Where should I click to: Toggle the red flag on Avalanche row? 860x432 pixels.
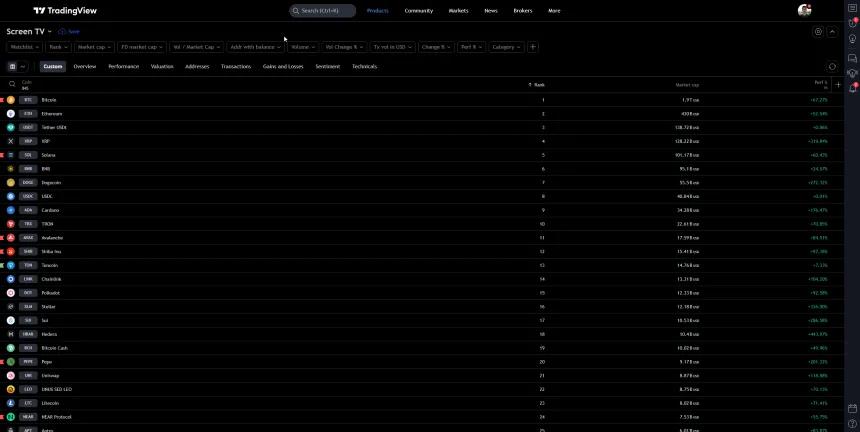[2, 237]
